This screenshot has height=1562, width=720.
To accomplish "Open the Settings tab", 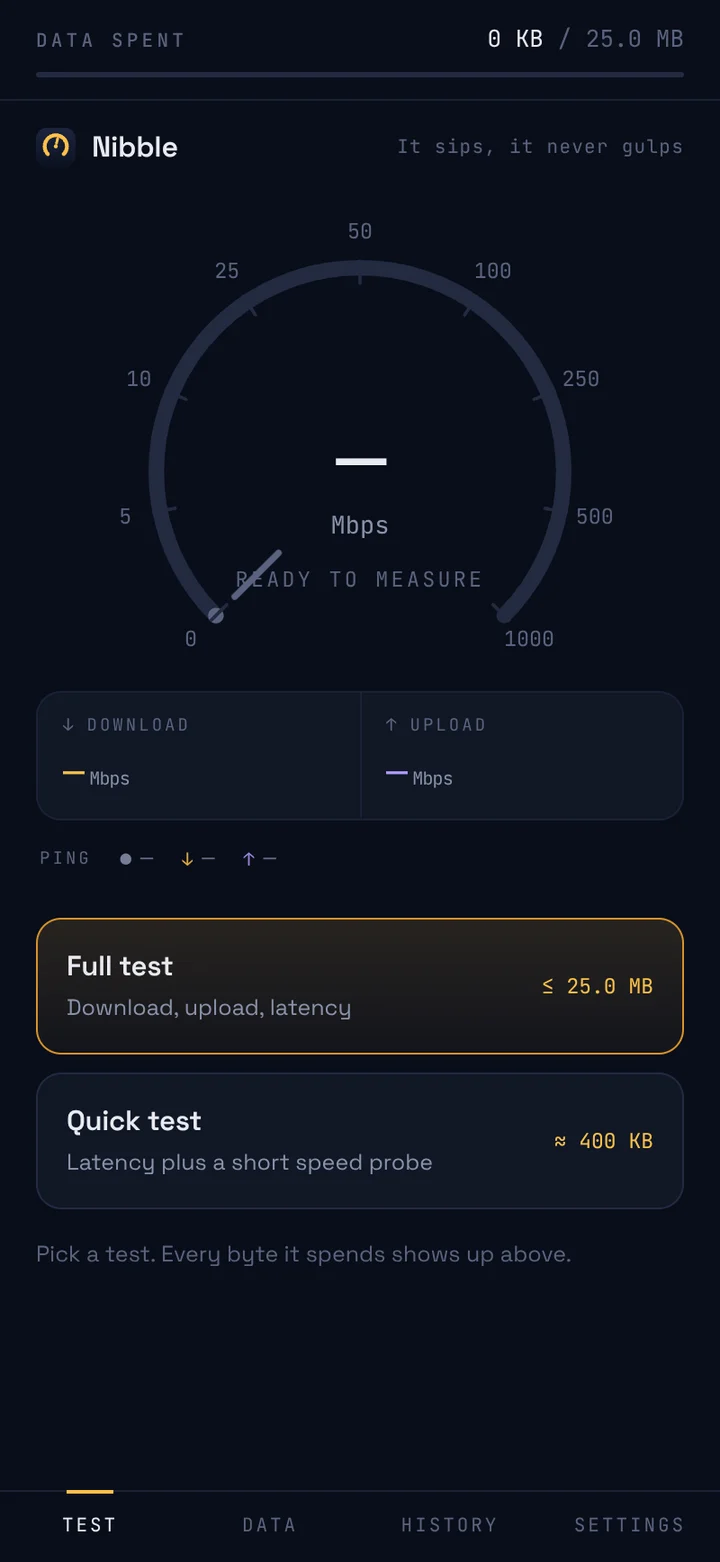I will pos(629,1525).
